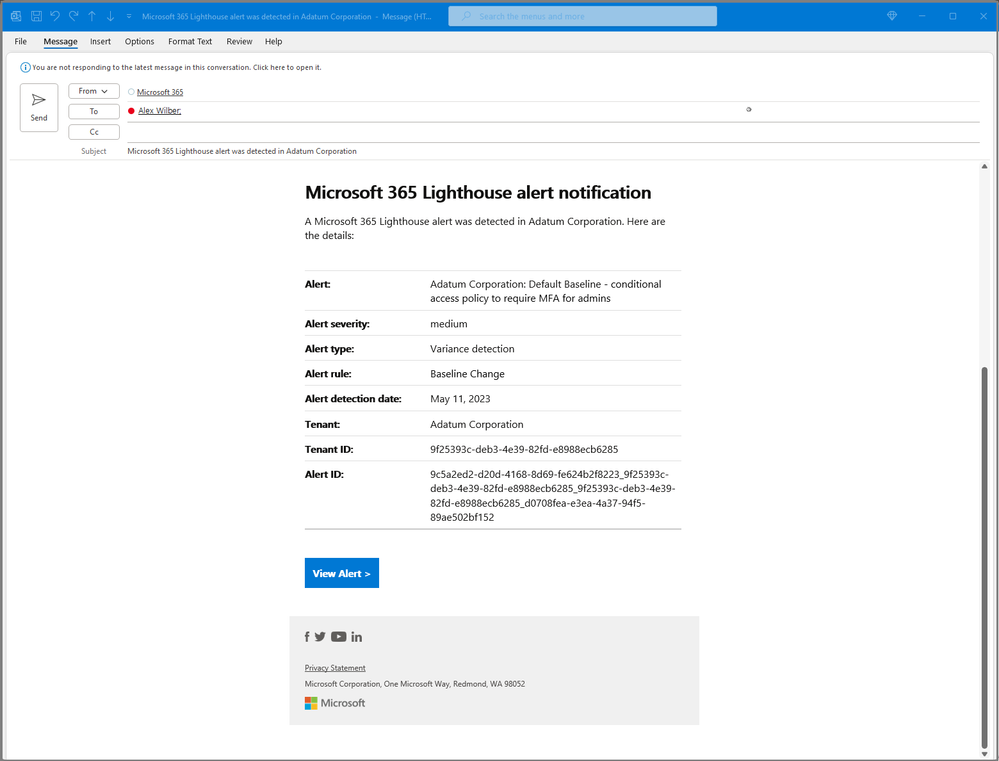Click the Twitter icon in footer

point(320,637)
